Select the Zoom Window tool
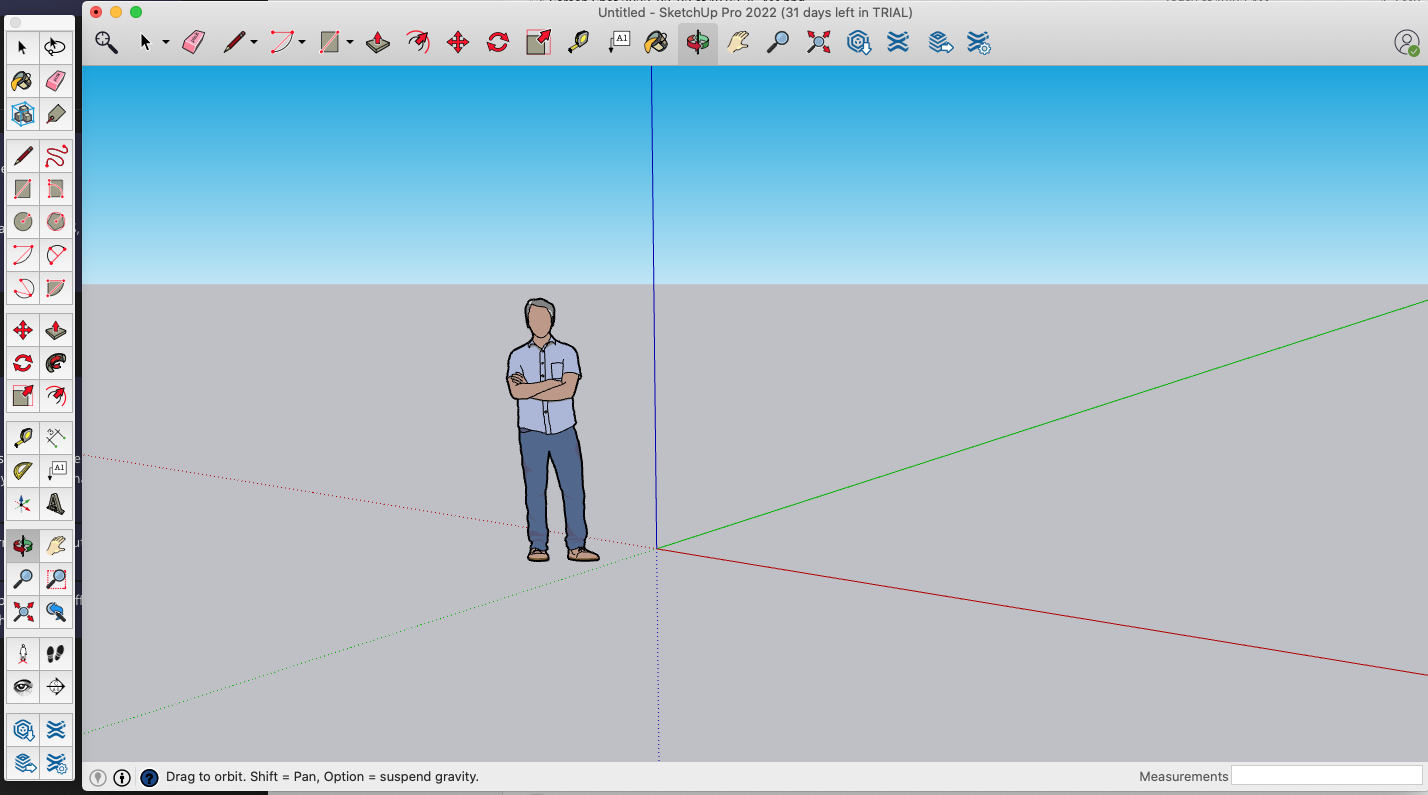 coord(56,579)
